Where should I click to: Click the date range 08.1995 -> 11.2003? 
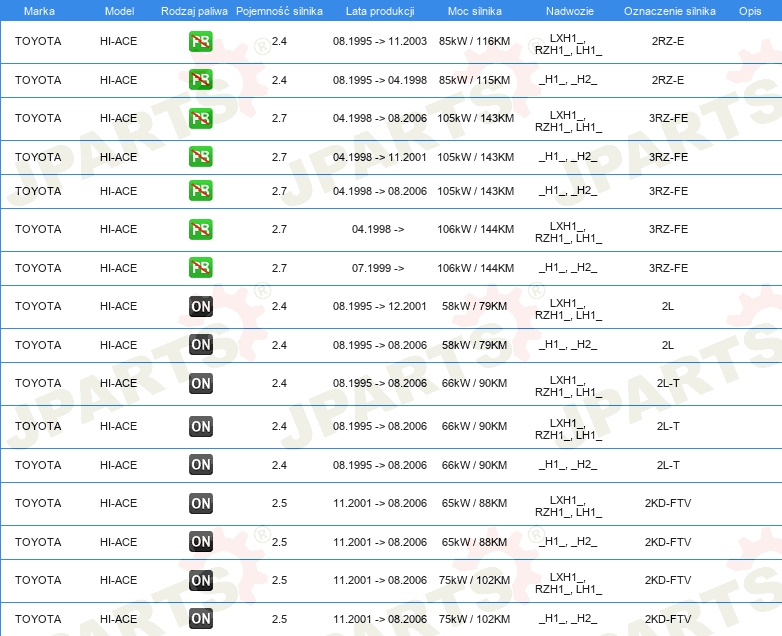[380, 41]
